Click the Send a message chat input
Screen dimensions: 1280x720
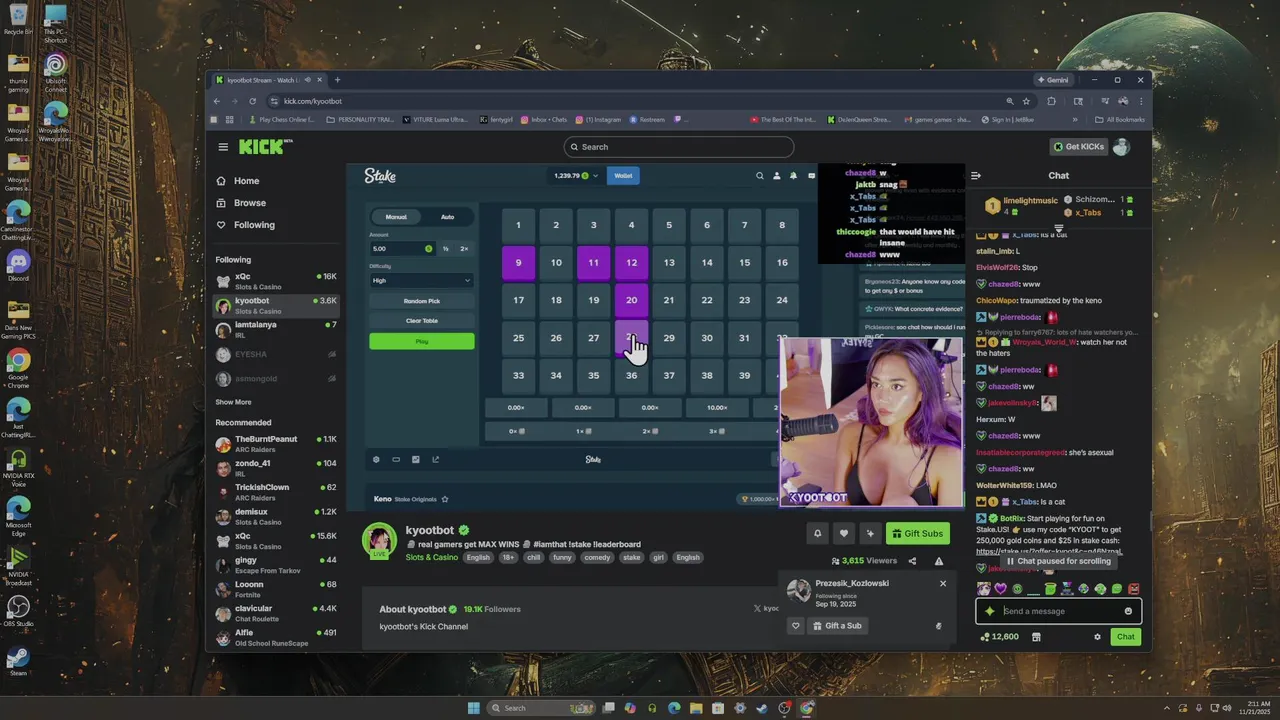click(x=1059, y=611)
